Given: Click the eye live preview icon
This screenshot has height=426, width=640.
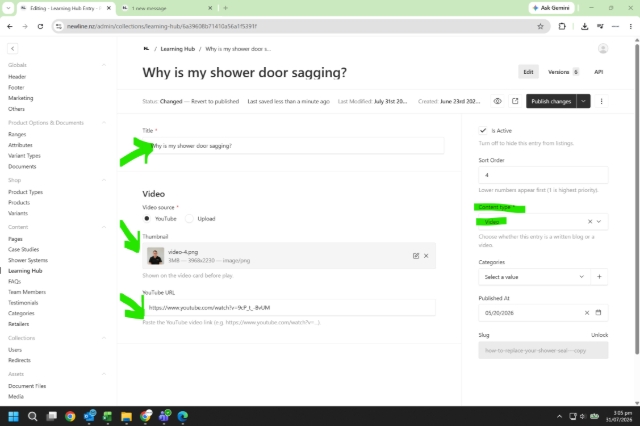Looking at the screenshot, I should pyautogui.click(x=497, y=101).
